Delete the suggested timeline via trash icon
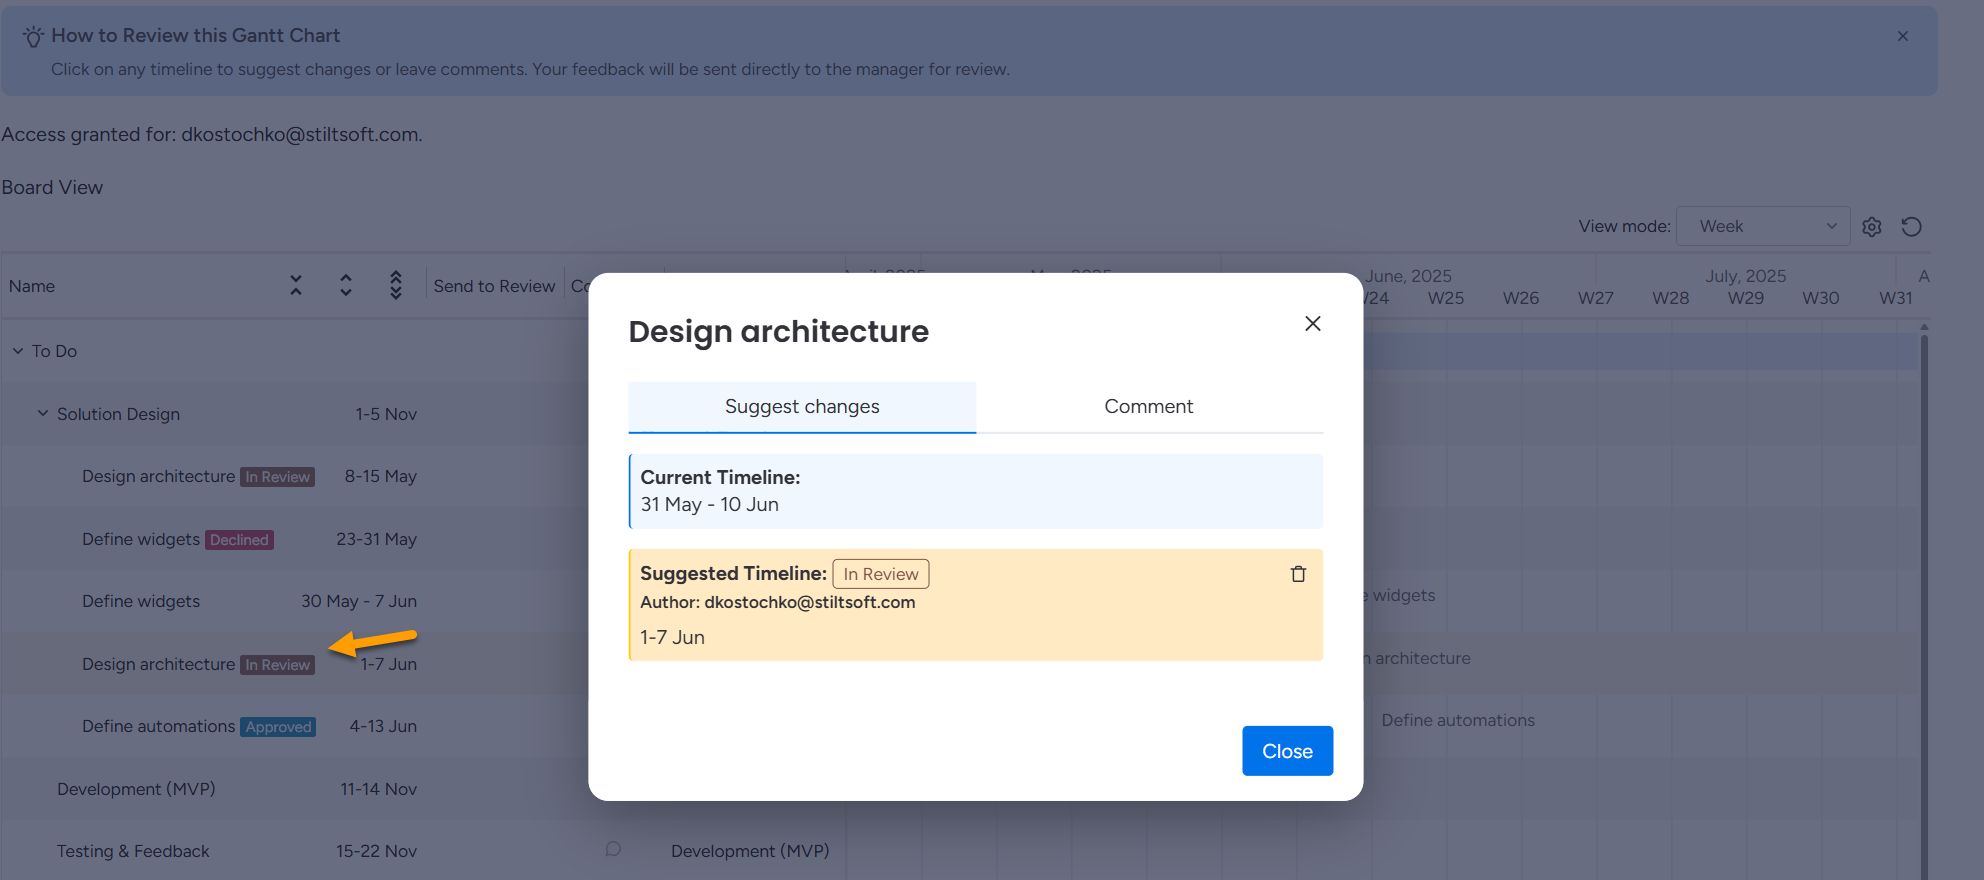This screenshot has height=880, width=1984. click(1298, 574)
